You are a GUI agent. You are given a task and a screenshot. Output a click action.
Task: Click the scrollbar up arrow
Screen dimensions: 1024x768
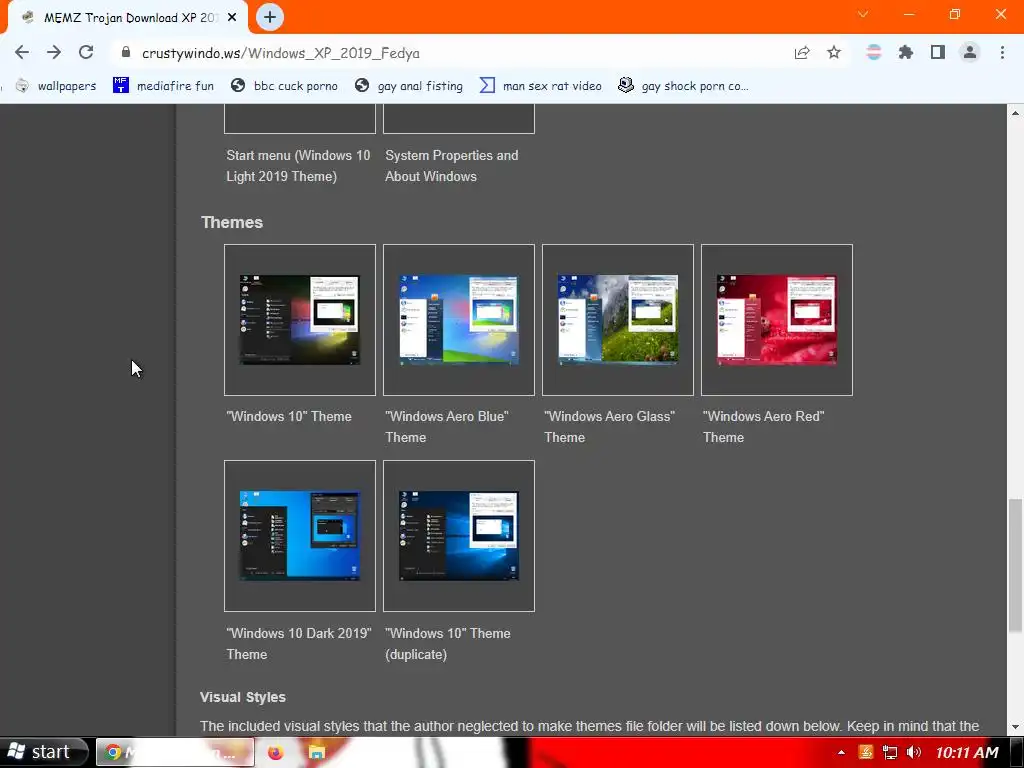pos(1015,113)
